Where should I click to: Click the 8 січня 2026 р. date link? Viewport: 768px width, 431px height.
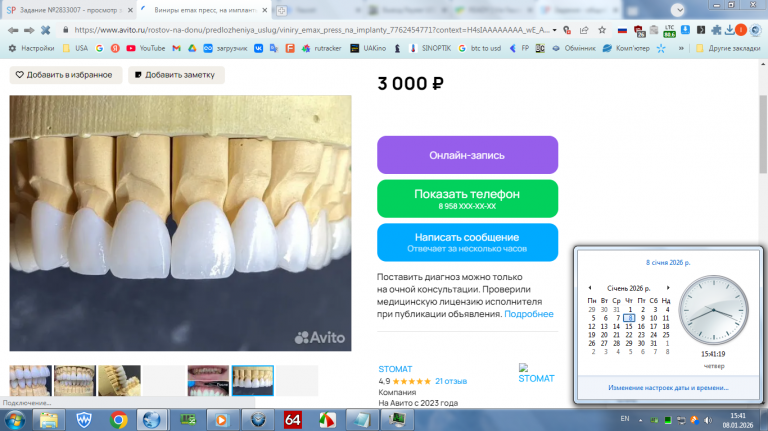(668, 263)
